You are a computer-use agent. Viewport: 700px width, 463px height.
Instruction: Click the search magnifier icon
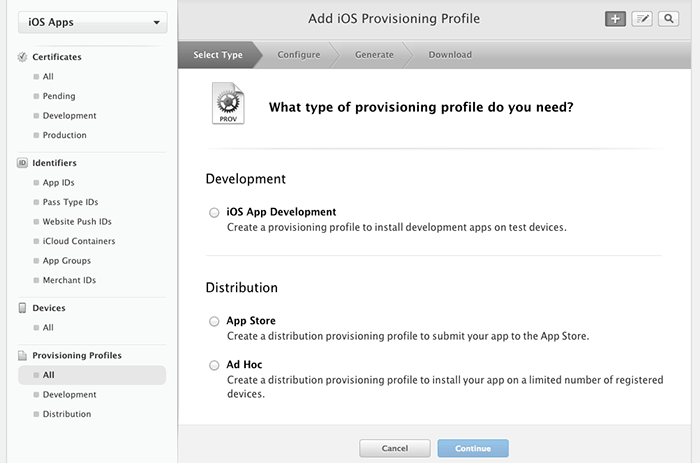click(668, 19)
